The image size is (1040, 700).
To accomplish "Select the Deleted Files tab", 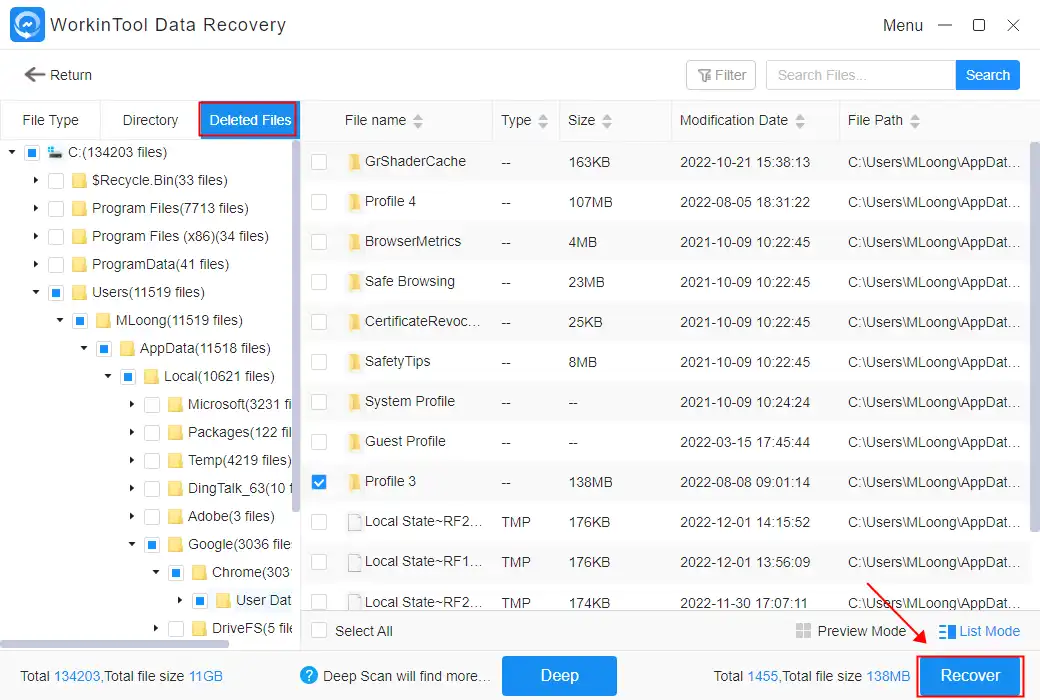I will [249, 120].
